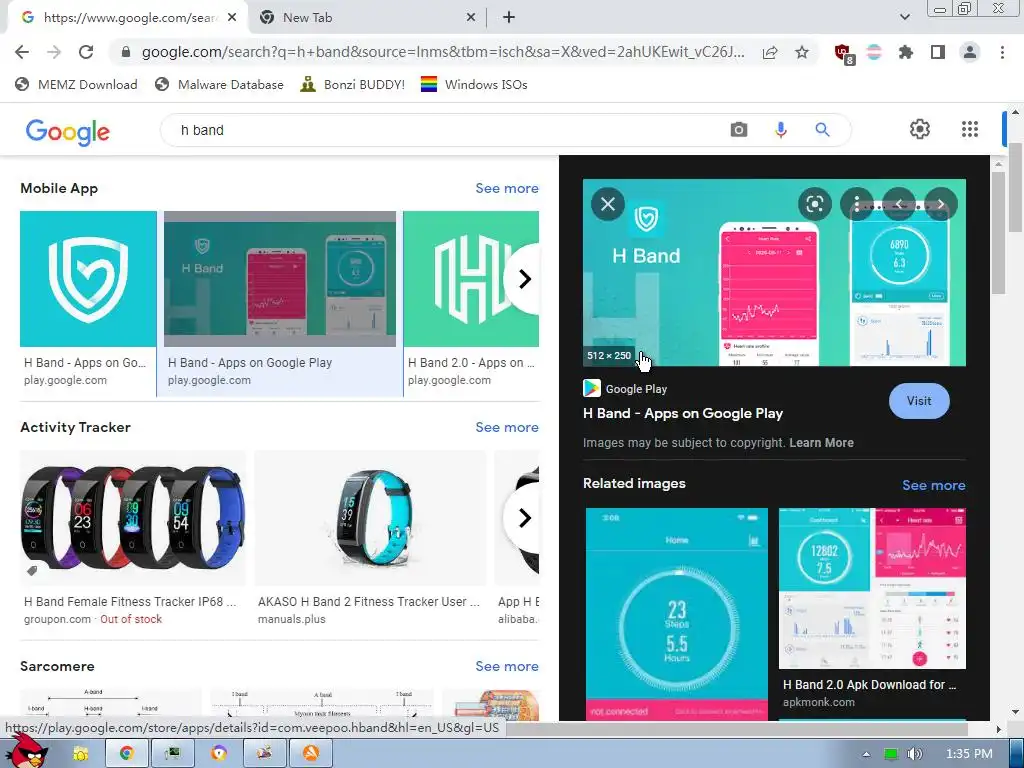Click the Google logo
The width and height of the screenshot is (1024, 768).
[68, 131]
